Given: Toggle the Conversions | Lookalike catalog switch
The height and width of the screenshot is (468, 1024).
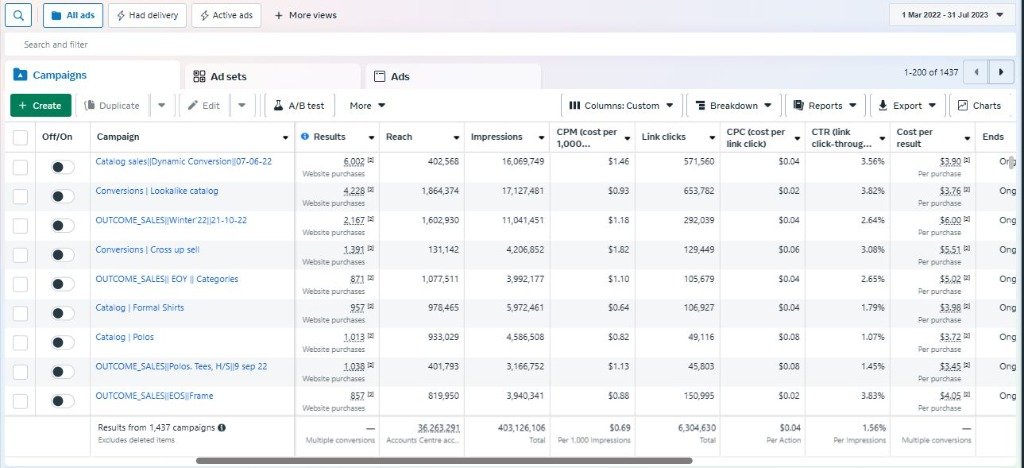Looking at the screenshot, I should click(63, 196).
